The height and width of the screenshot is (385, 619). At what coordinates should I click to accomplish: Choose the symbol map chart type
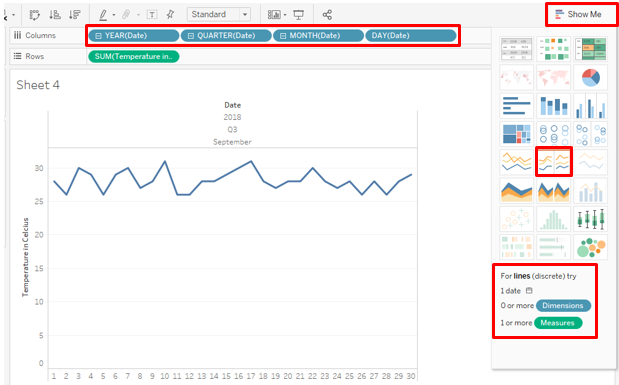(516, 77)
